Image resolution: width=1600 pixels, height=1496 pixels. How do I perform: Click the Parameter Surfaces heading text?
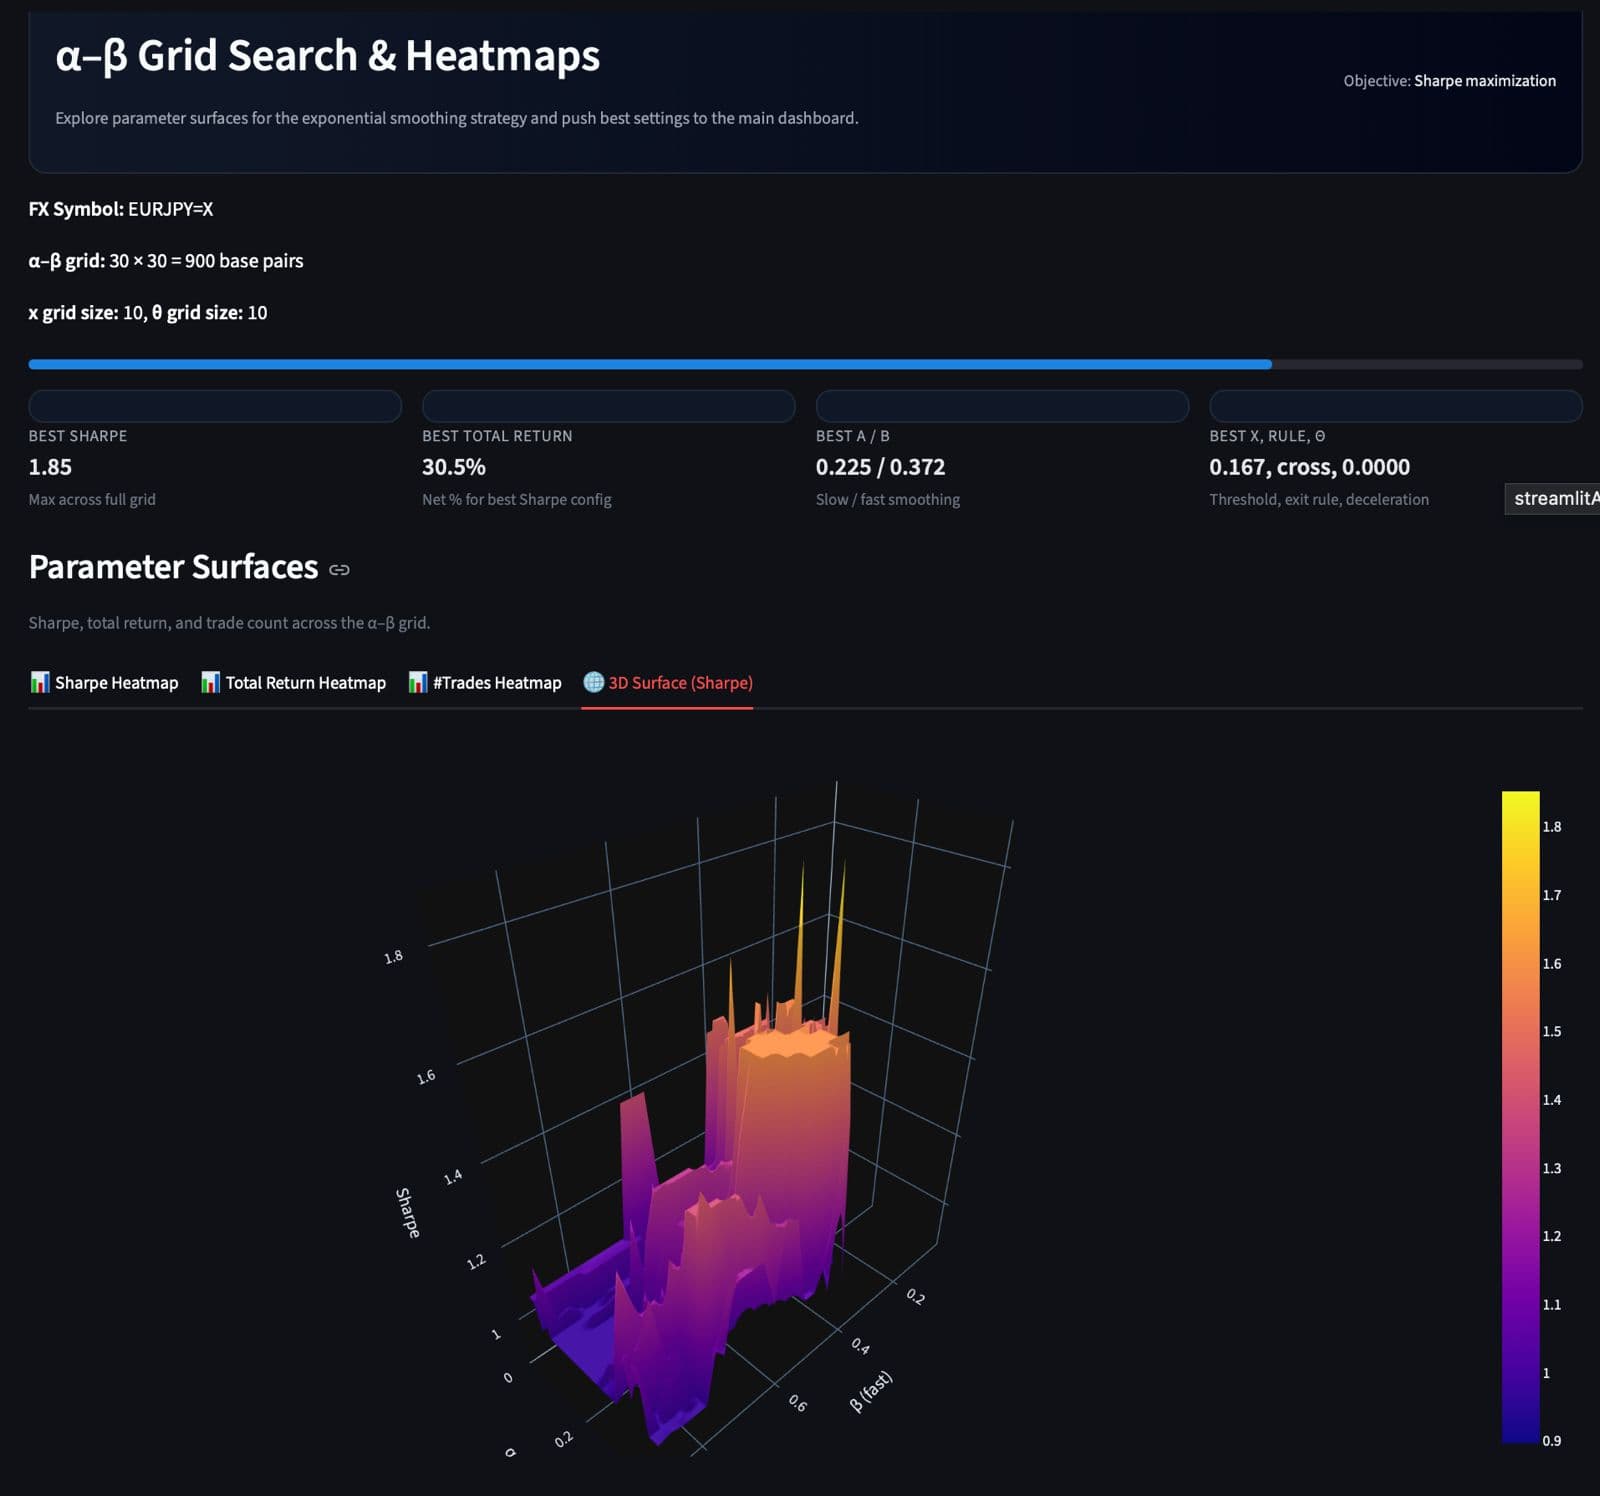click(173, 567)
